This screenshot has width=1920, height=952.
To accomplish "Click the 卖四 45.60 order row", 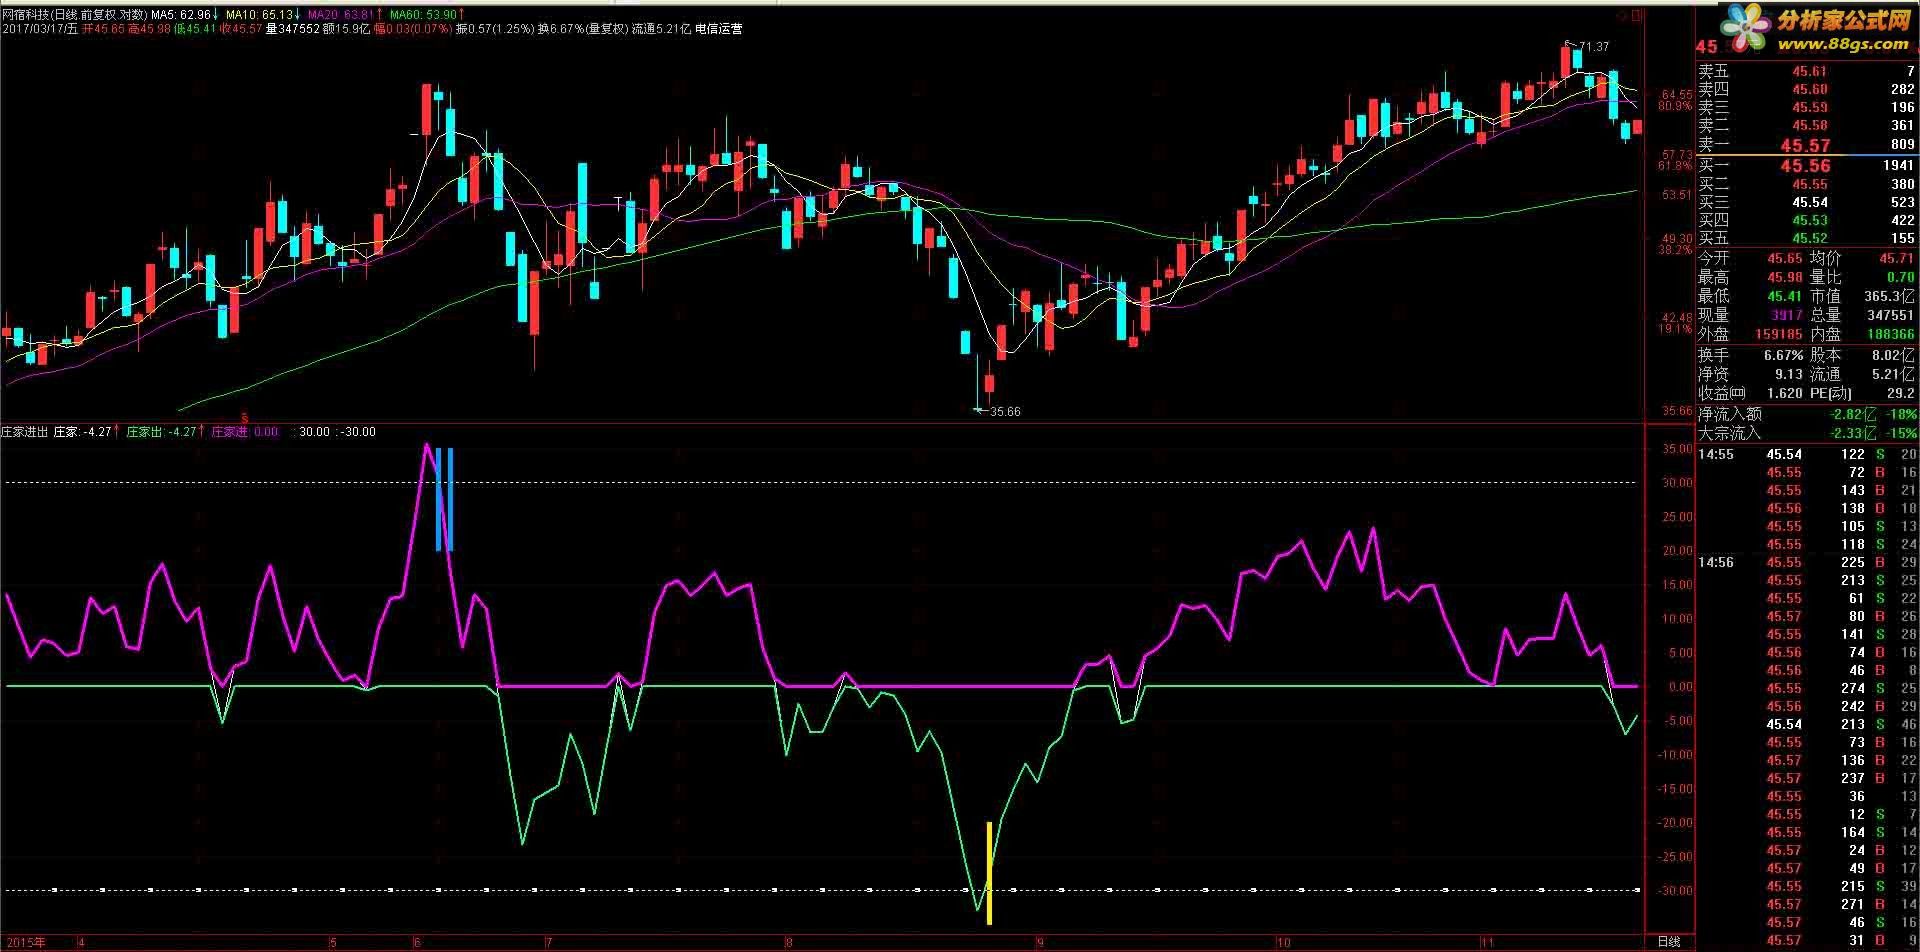I will pos(1806,89).
